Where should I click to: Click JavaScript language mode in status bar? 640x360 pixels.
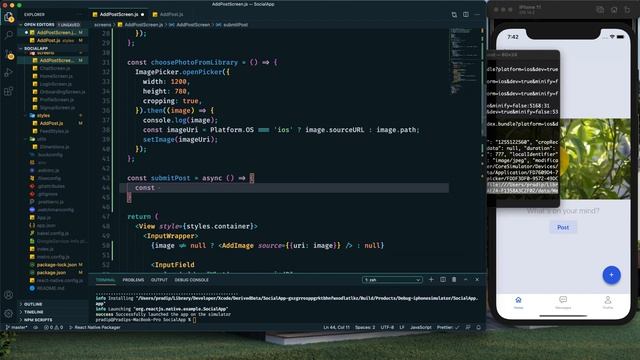coord(420,327)
